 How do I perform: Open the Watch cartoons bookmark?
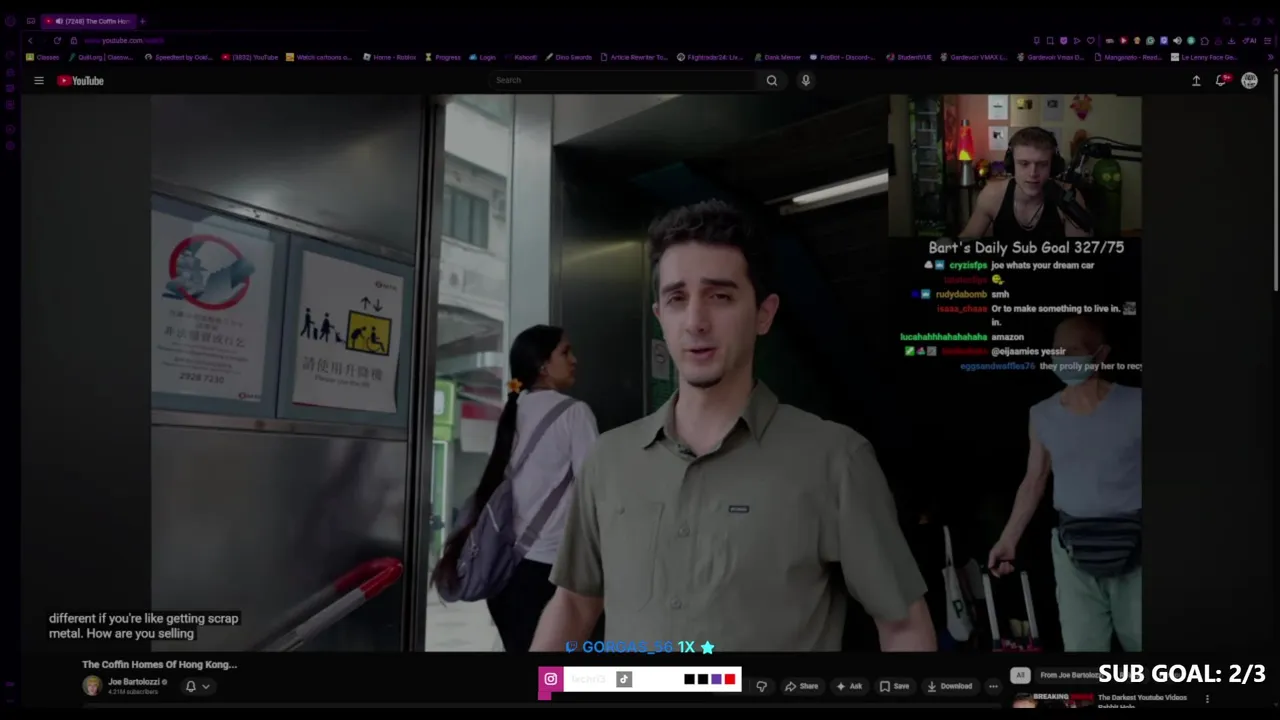(x=319, y=57)
